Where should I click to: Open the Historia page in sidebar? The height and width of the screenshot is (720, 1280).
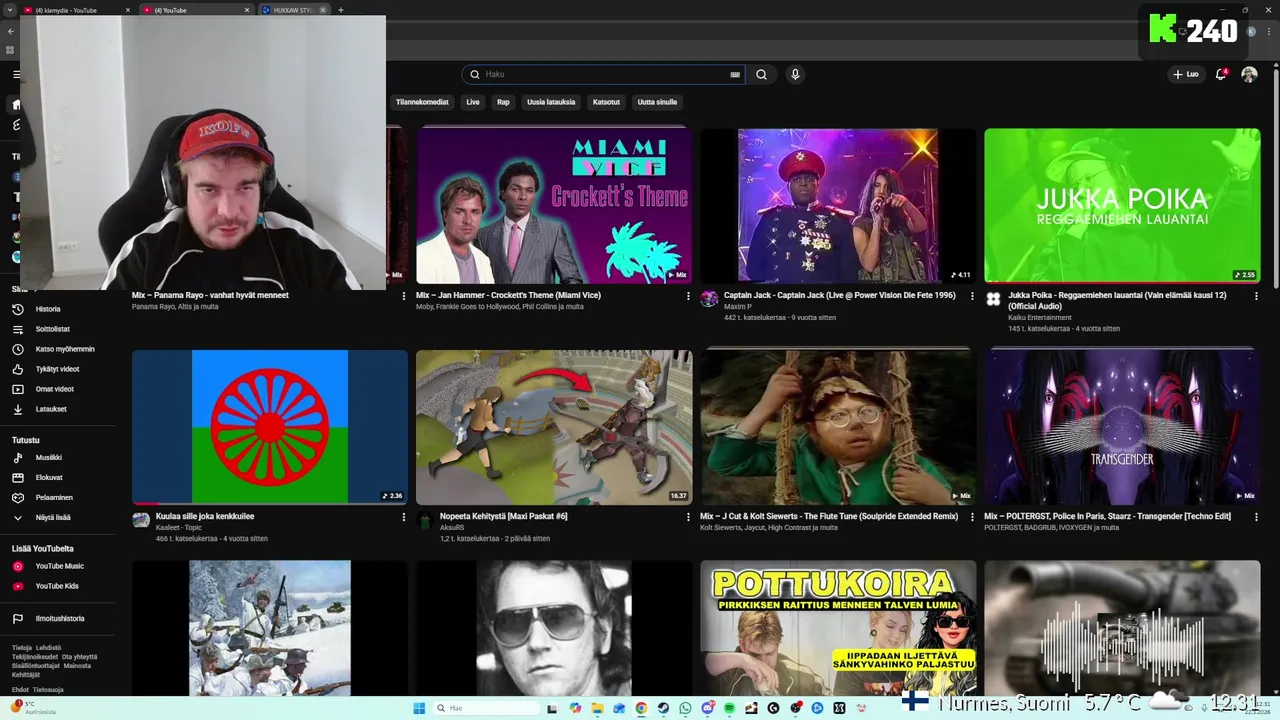[x=48, y=309]
